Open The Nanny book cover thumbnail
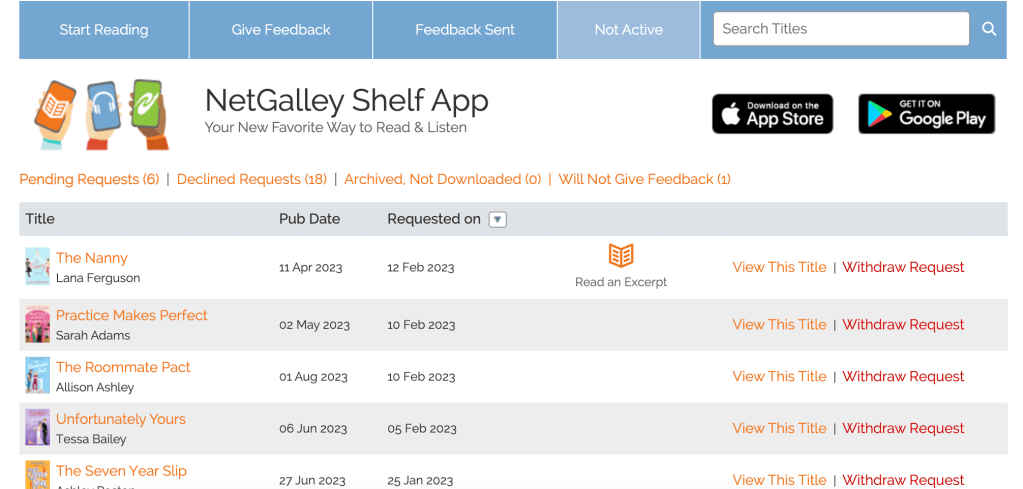 coord(37,267)
